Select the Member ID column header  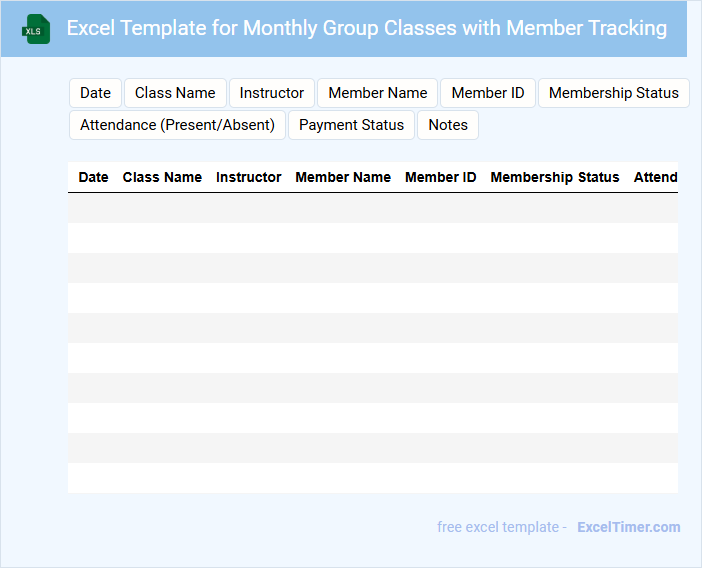440,177
